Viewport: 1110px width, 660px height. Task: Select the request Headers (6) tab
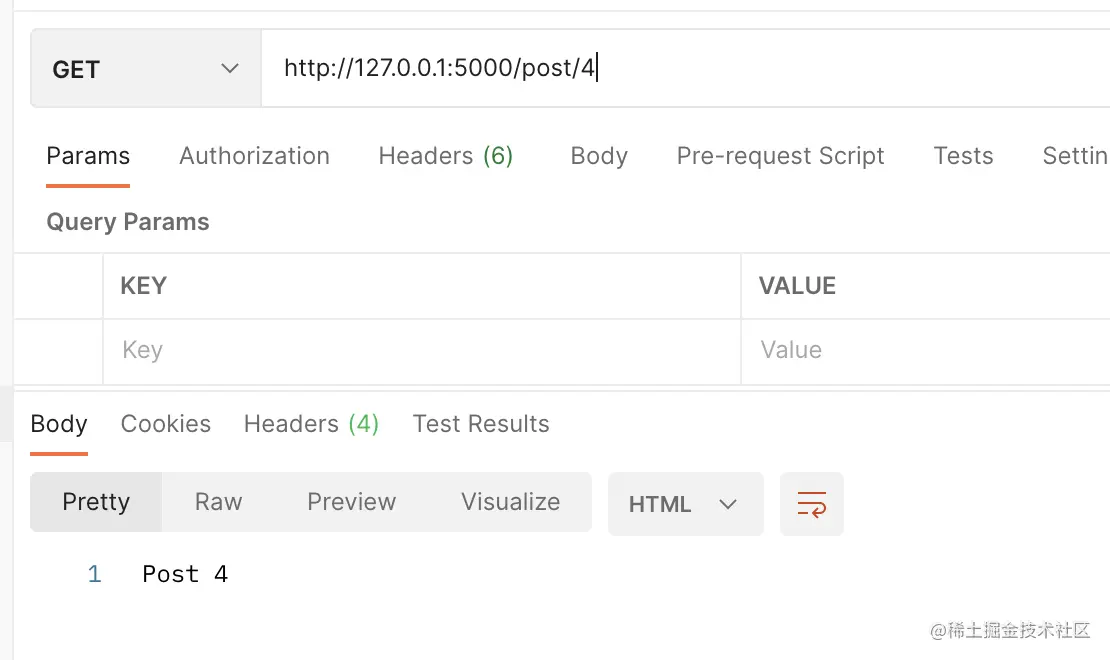[445, 156]
